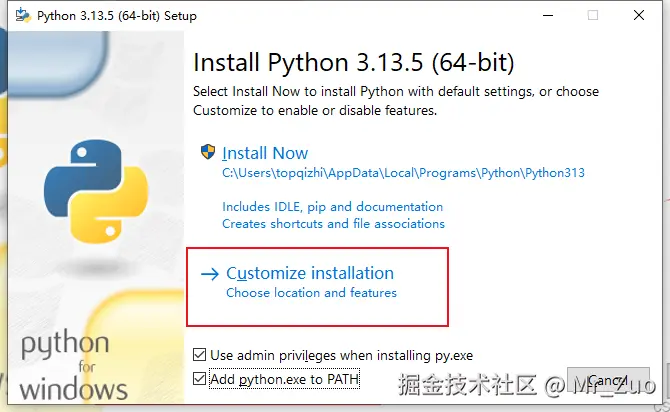This screenshot has width=670, height=412.
Task: Click the "Choose location and features" subtitle
Action: tap(311, 293)
